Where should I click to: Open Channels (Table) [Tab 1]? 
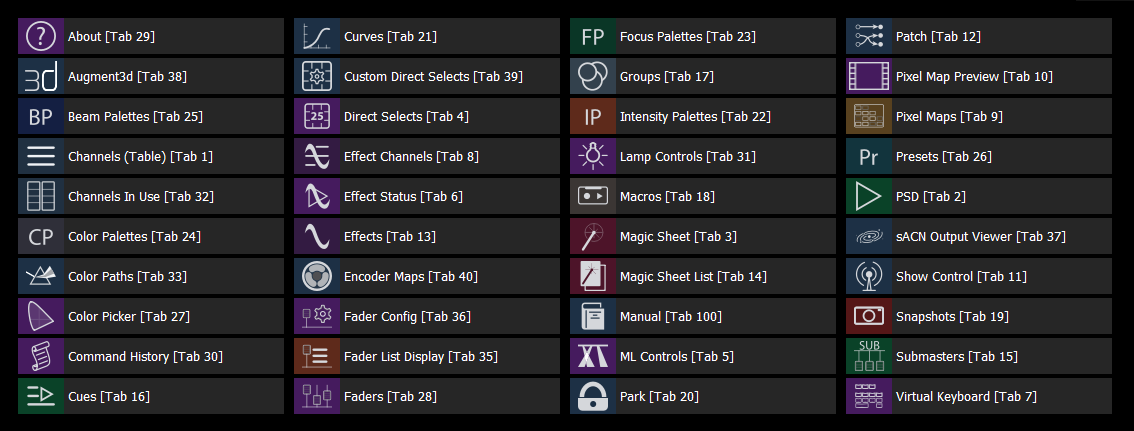[151, 156]
